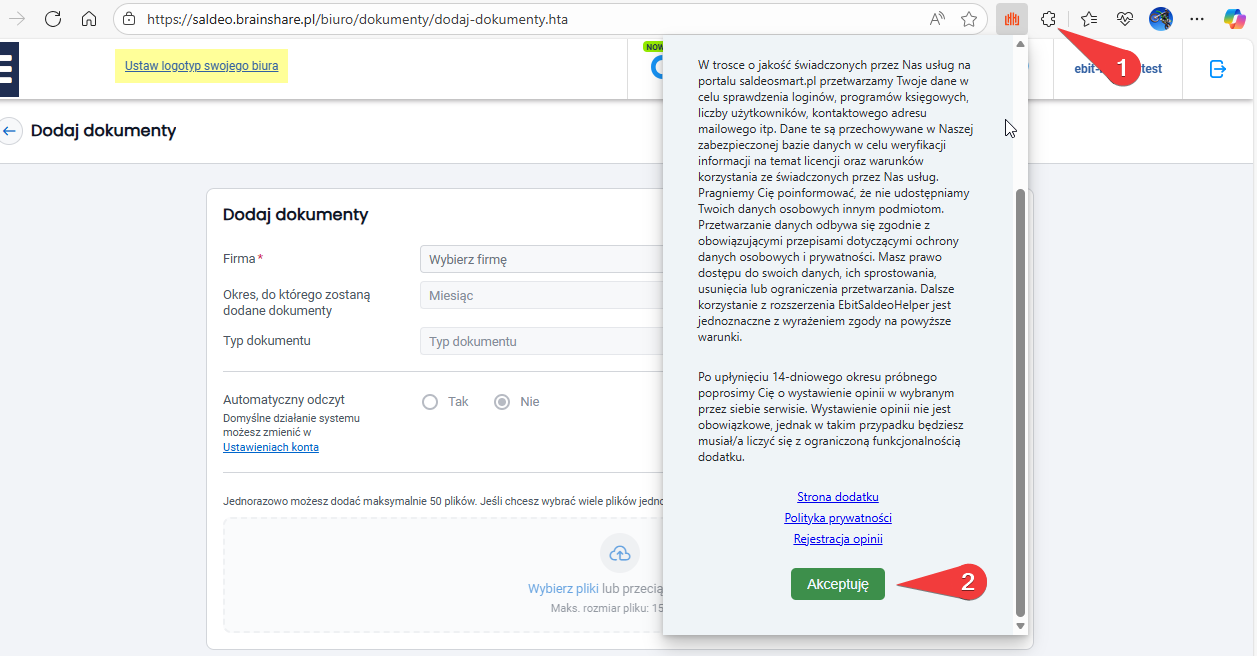1257x656 pixels.
Task: Open the browser Extensions puzzle icon
Action: click(x=1048, y=19)
